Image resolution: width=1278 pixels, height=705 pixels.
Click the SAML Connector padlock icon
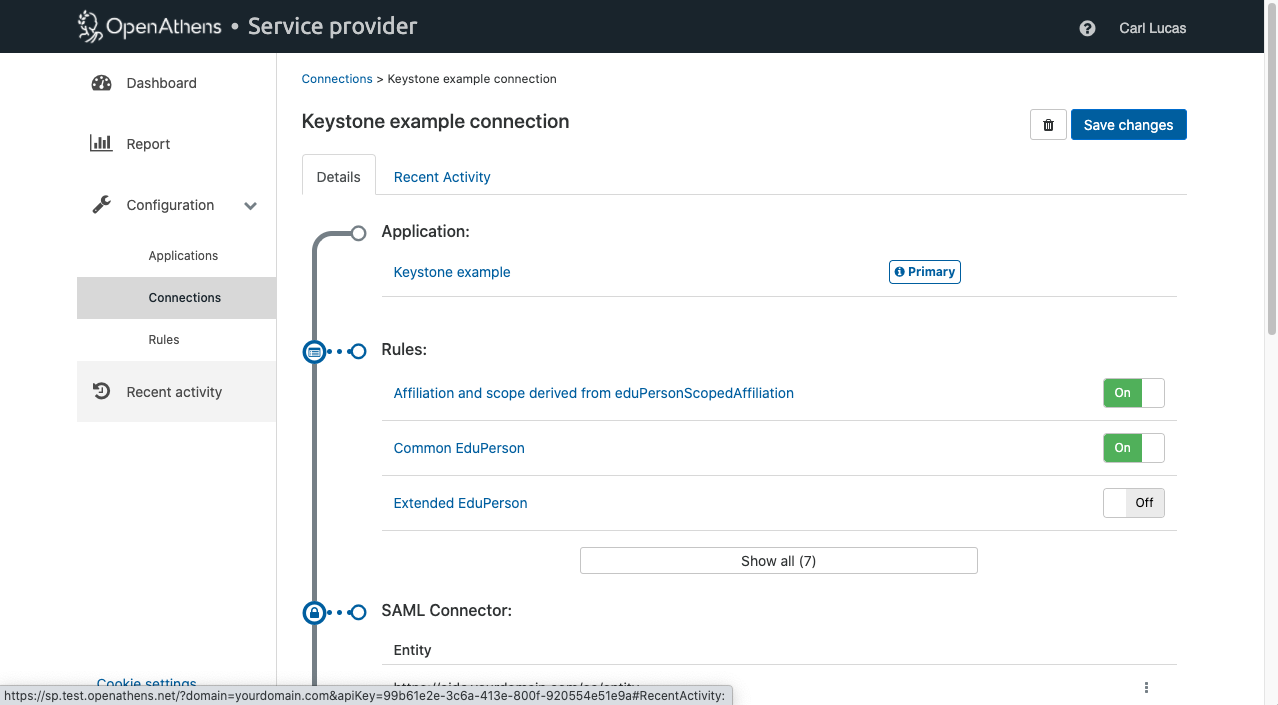pyautogui.click(x=314, y=613)
